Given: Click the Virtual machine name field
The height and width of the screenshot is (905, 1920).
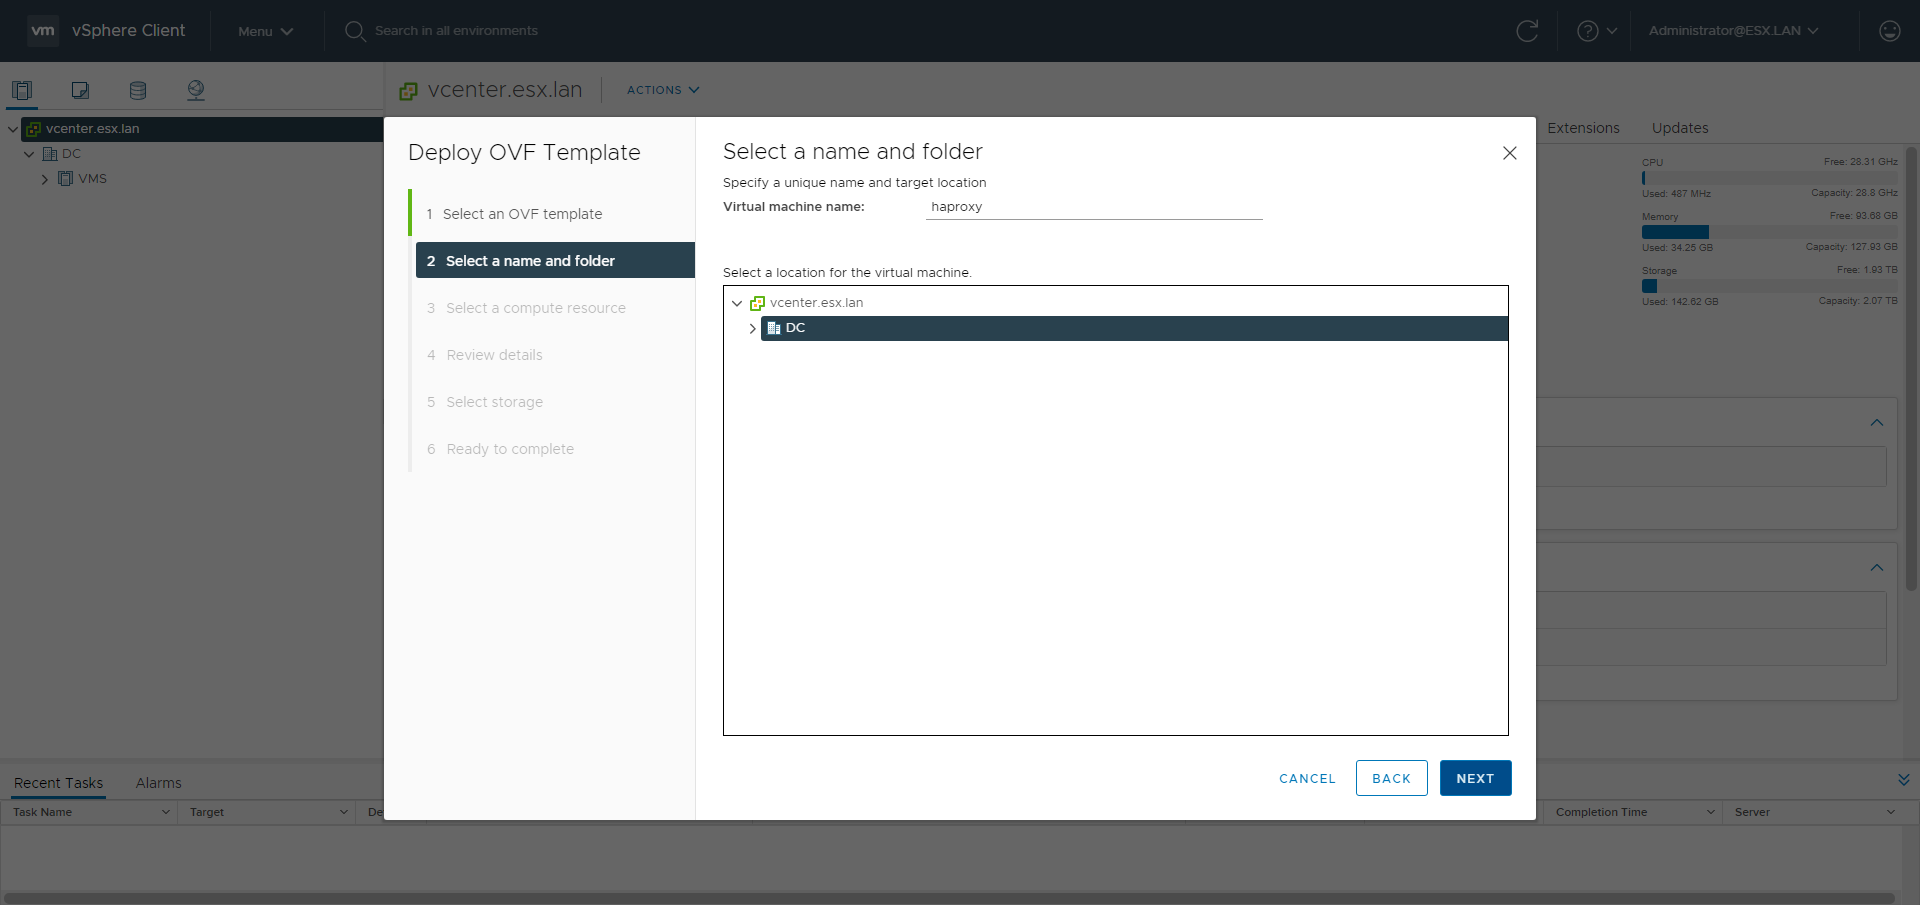Looking at the screenshot, I should tap(1093, 207).
